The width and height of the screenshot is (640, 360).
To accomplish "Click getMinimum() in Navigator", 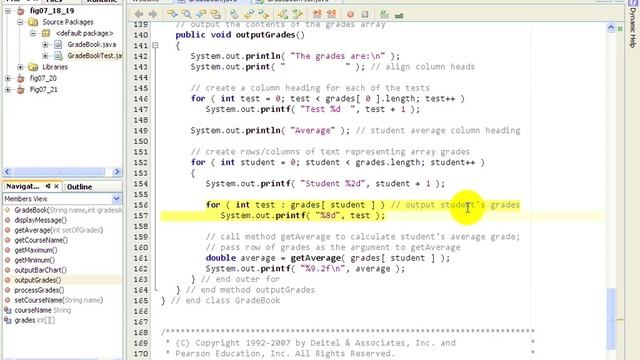I will 35,260.
